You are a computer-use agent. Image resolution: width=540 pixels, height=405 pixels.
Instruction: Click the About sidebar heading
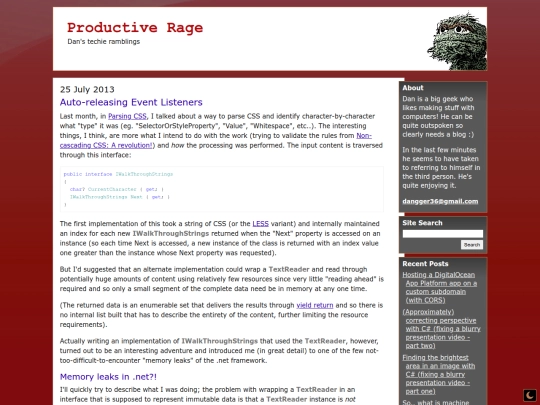(x=413, y=88)
